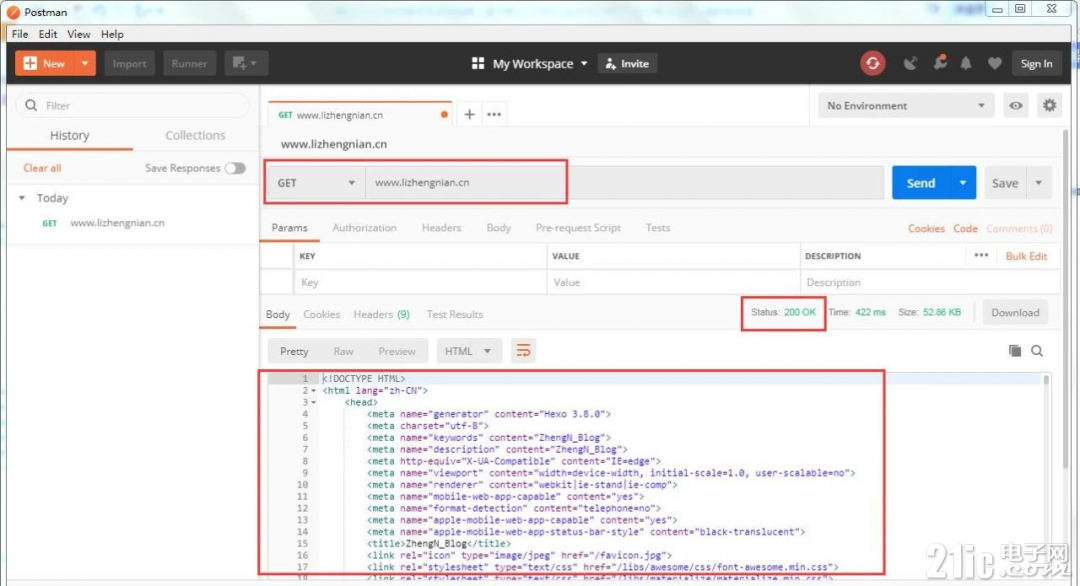Switch response view to Preview
The image size is (1080, 586).
pyautogui.click(x=397, y=351)
